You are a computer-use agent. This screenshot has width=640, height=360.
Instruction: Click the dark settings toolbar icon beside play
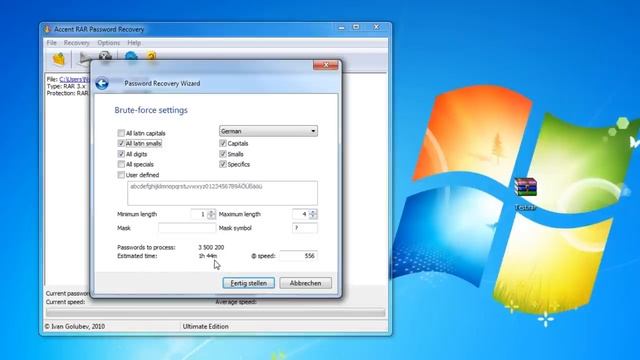pyautogui.click(x=105, y=56)
